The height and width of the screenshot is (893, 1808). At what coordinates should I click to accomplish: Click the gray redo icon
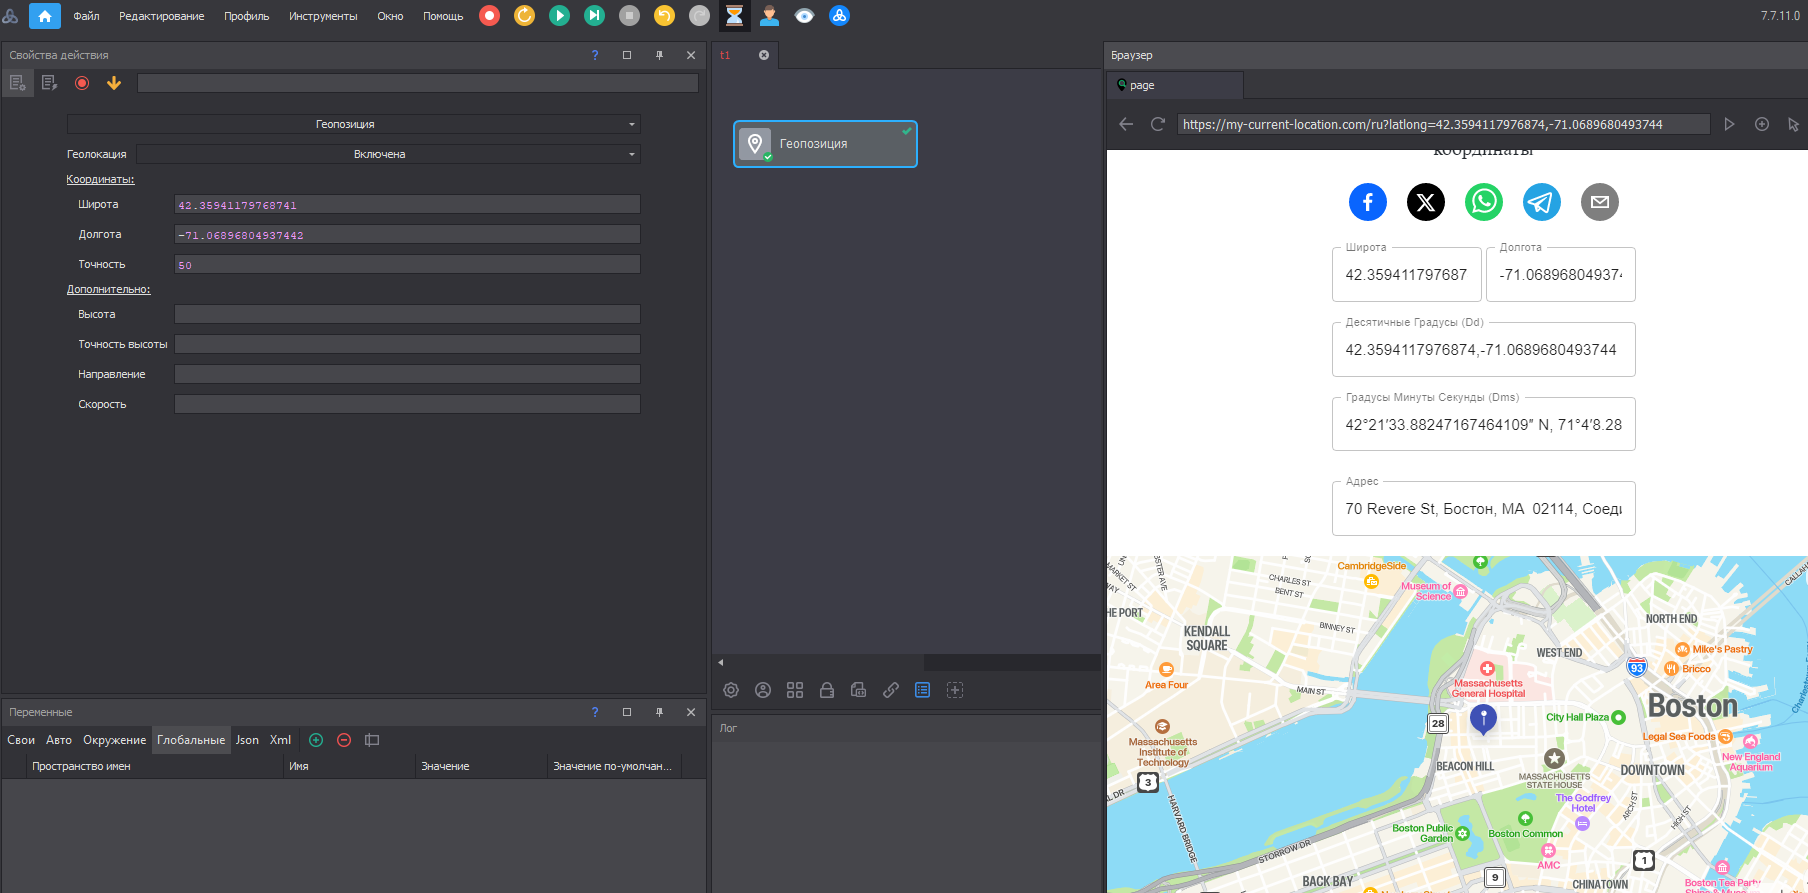700,16
